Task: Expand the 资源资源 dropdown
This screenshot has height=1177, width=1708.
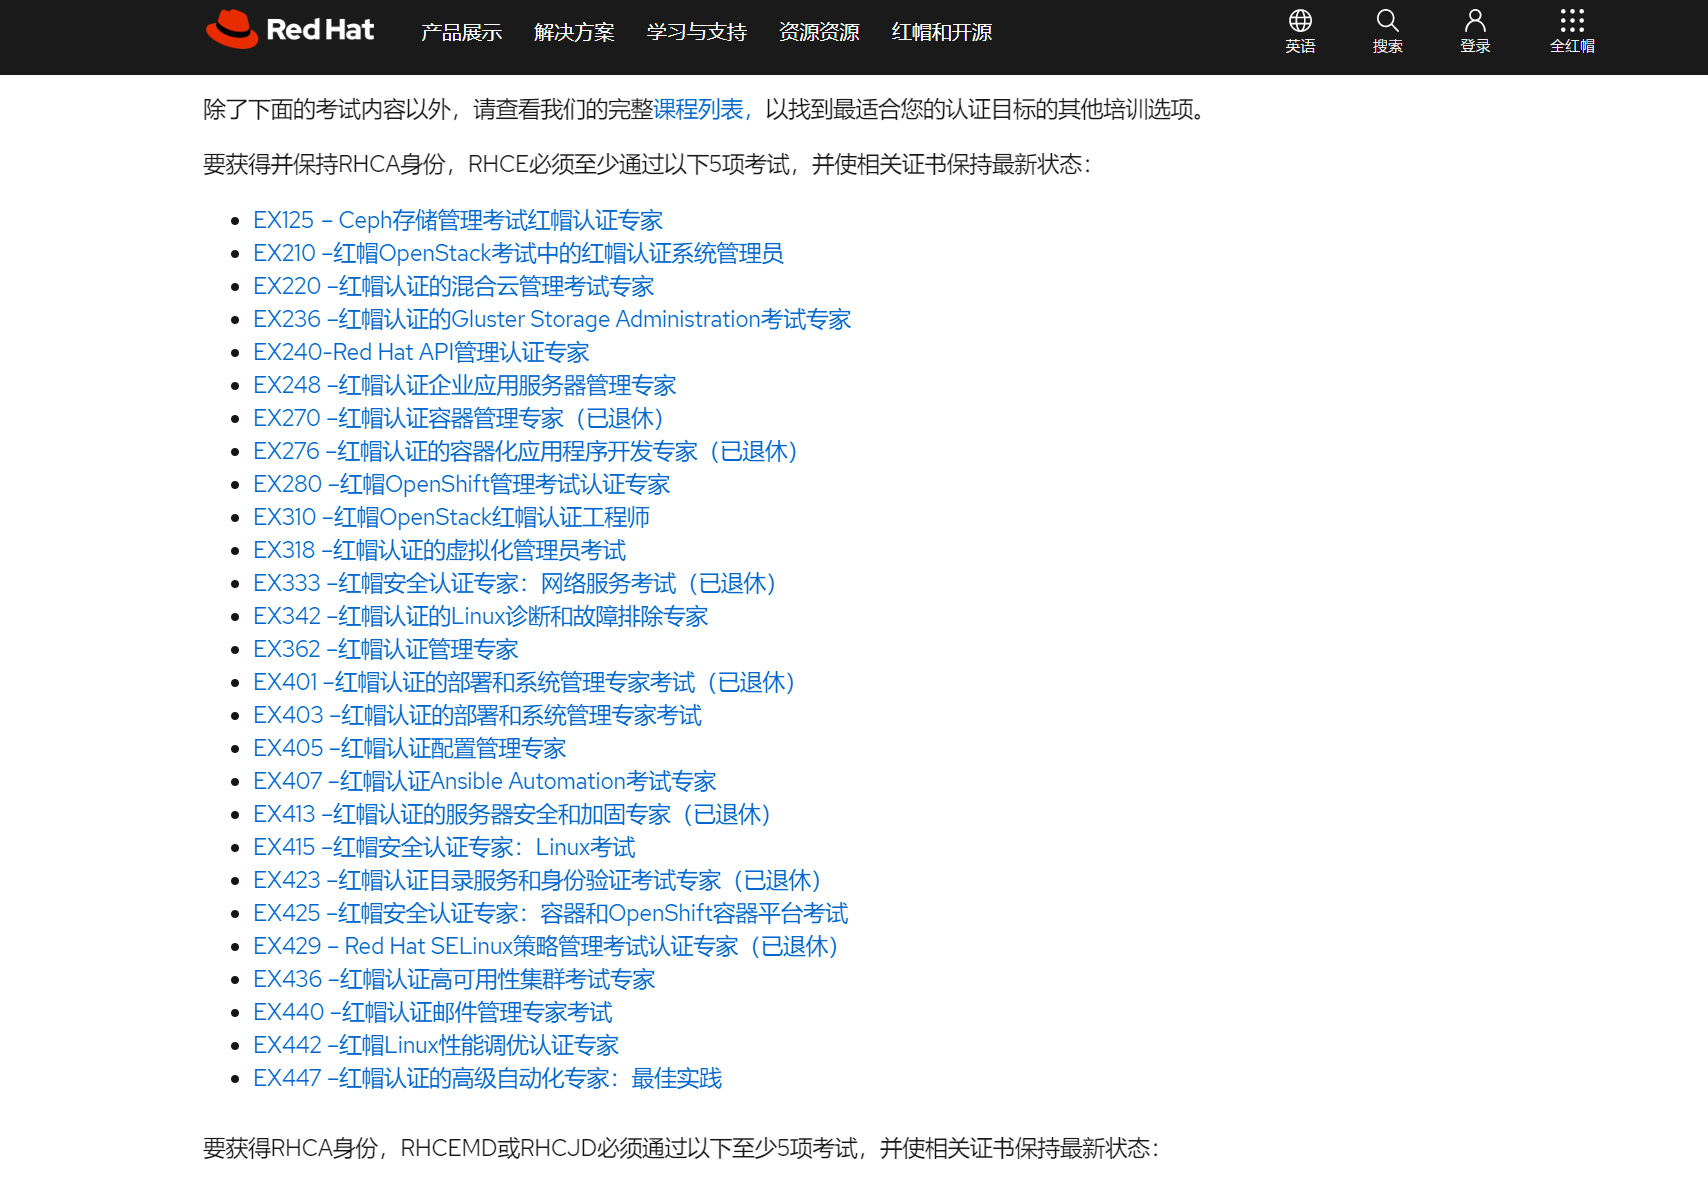Action: coord(818,31)
